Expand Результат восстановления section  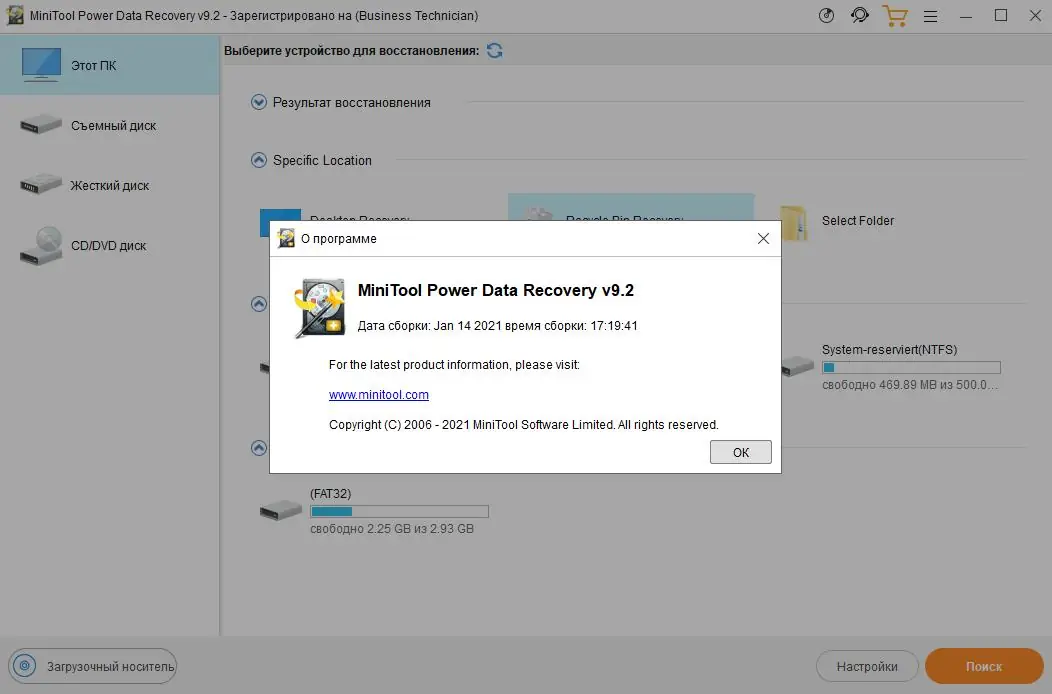tap(258, 102)
